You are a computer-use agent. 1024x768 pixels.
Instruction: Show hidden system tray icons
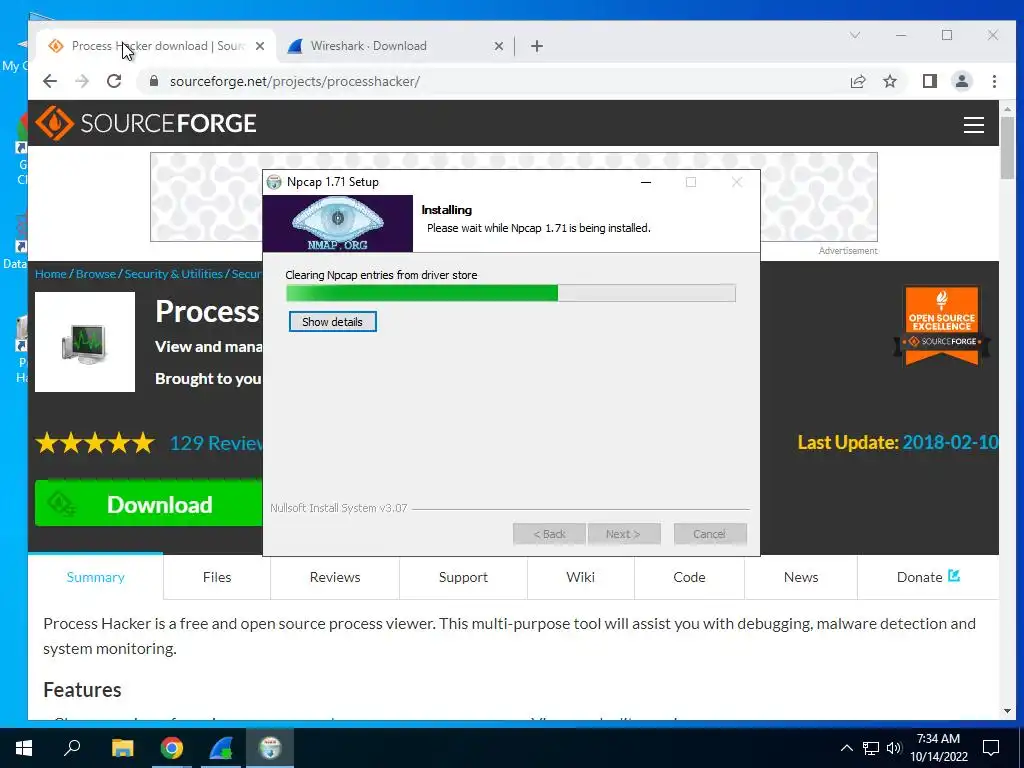(846, 748)
